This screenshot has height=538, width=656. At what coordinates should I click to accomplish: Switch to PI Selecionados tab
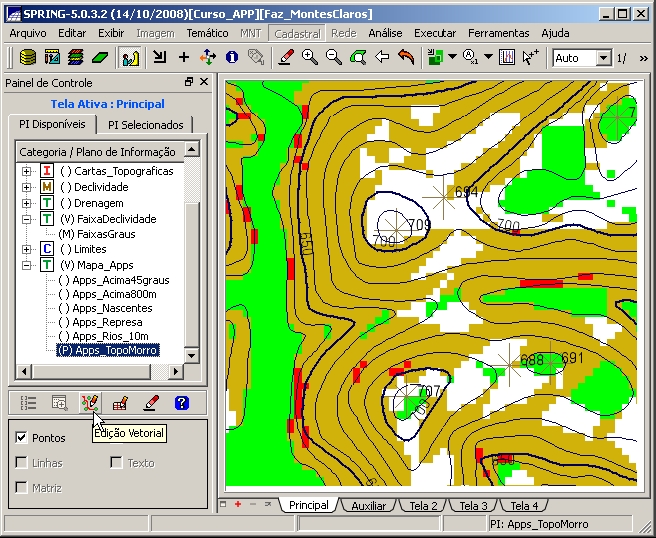point(146,125)
